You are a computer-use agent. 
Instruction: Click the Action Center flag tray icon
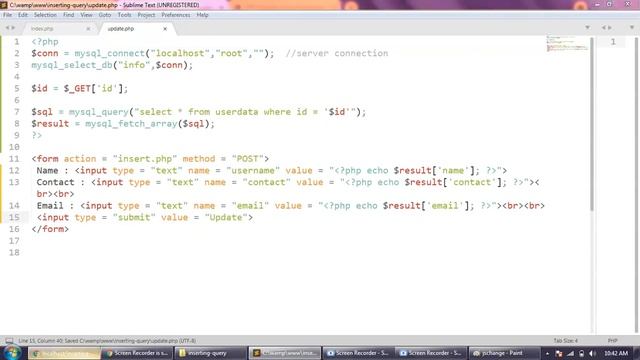coord(559,353)
